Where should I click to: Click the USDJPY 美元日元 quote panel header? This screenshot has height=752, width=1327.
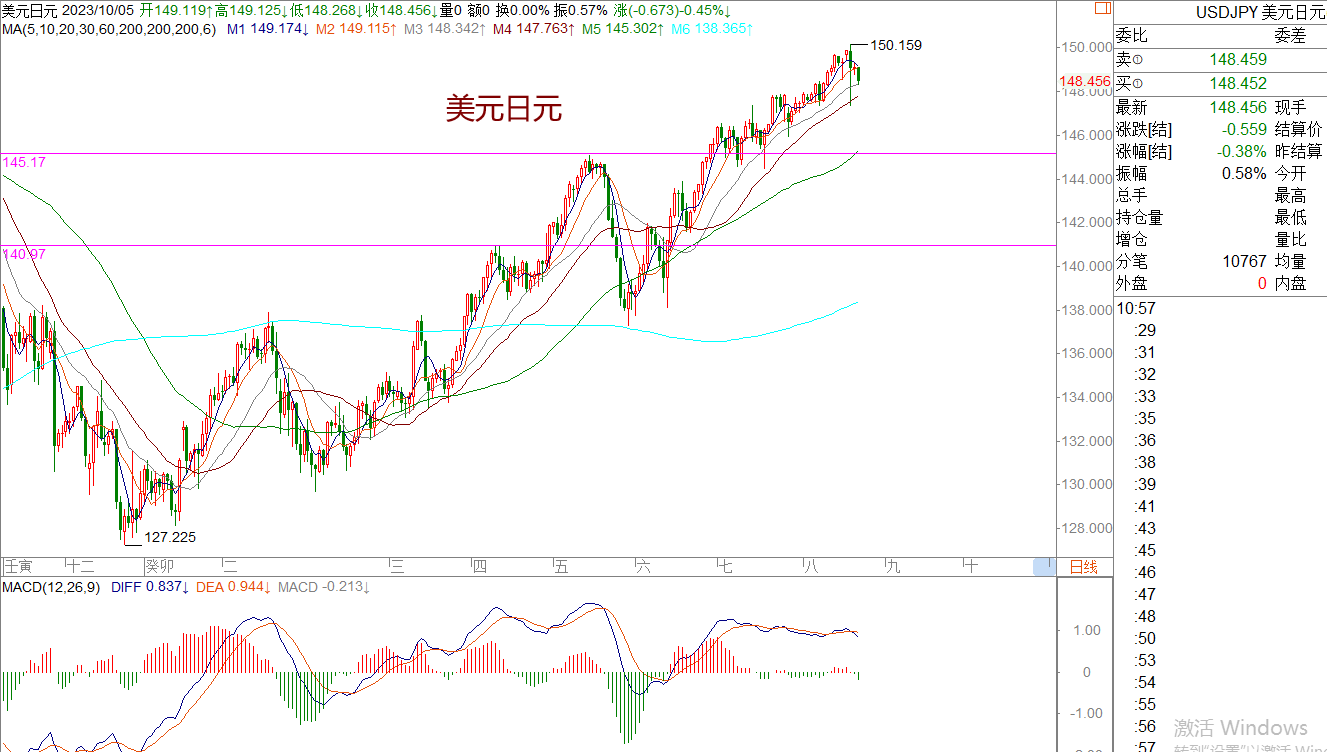pos(1260,13)
